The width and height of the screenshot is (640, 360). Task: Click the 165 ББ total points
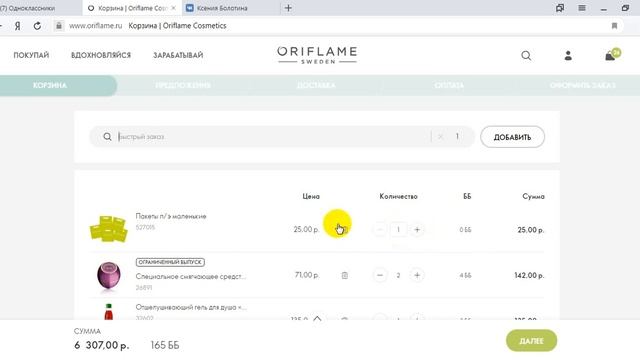click(165, 345)
